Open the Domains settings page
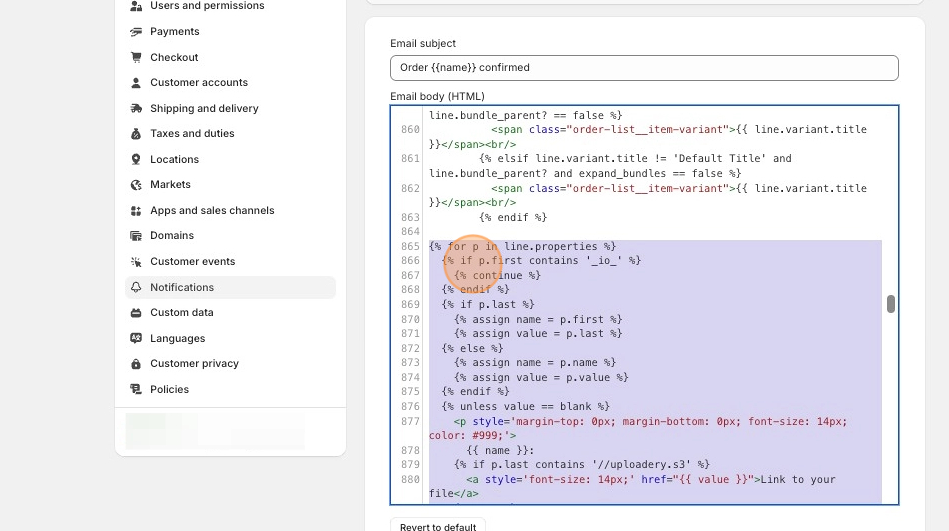The image size is (949, 531). point(172,235)
